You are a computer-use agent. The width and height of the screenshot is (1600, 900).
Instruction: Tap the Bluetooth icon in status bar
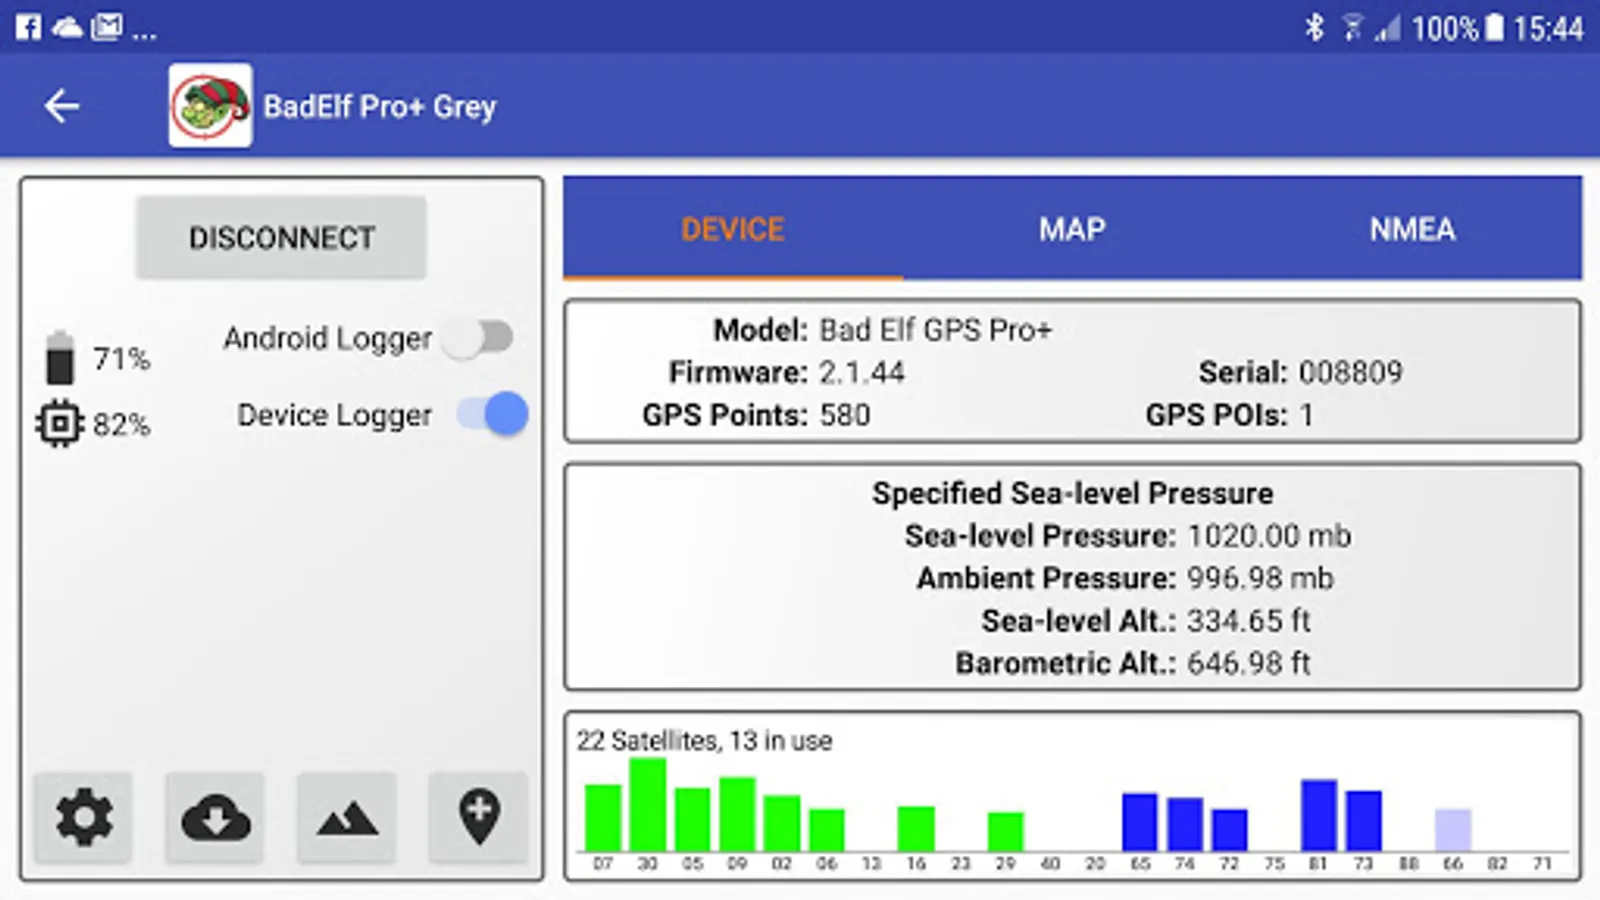[x=1315, y=27]
